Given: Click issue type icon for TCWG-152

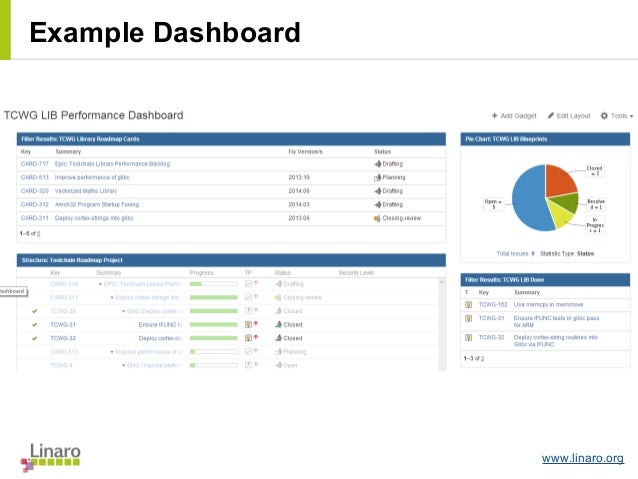Looking at the screenshot, I should tap(469, 304).
